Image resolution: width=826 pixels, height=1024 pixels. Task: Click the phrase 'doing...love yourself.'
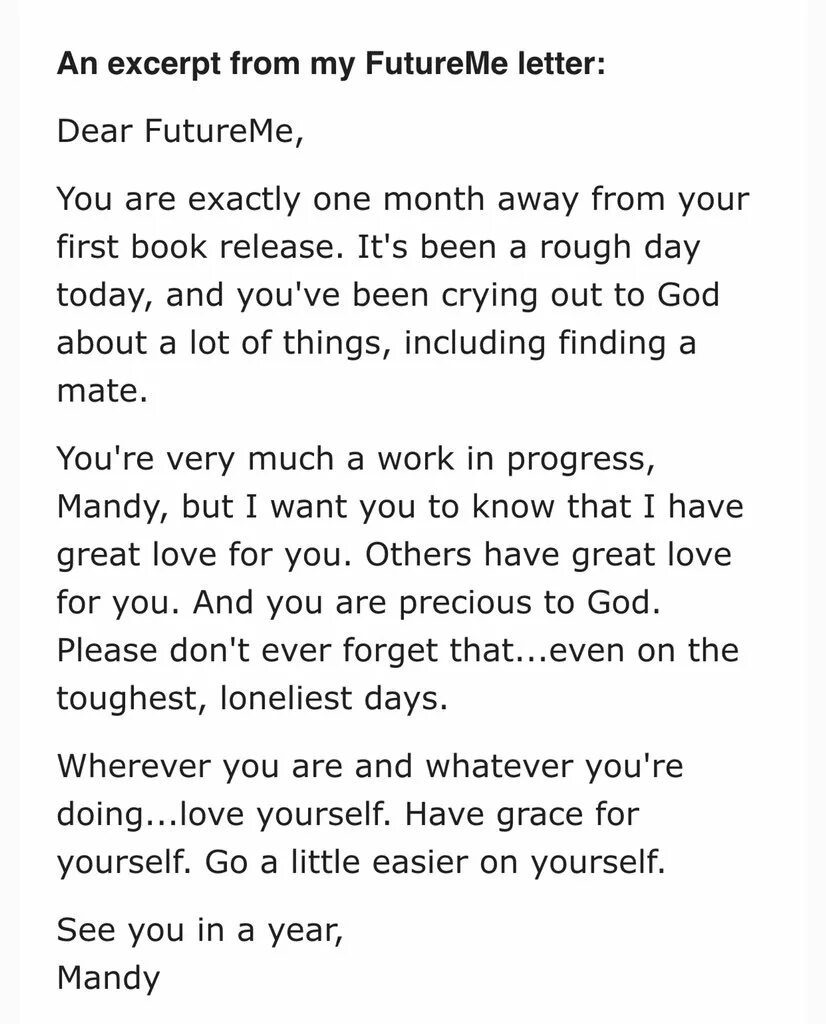tap(224, 814)
